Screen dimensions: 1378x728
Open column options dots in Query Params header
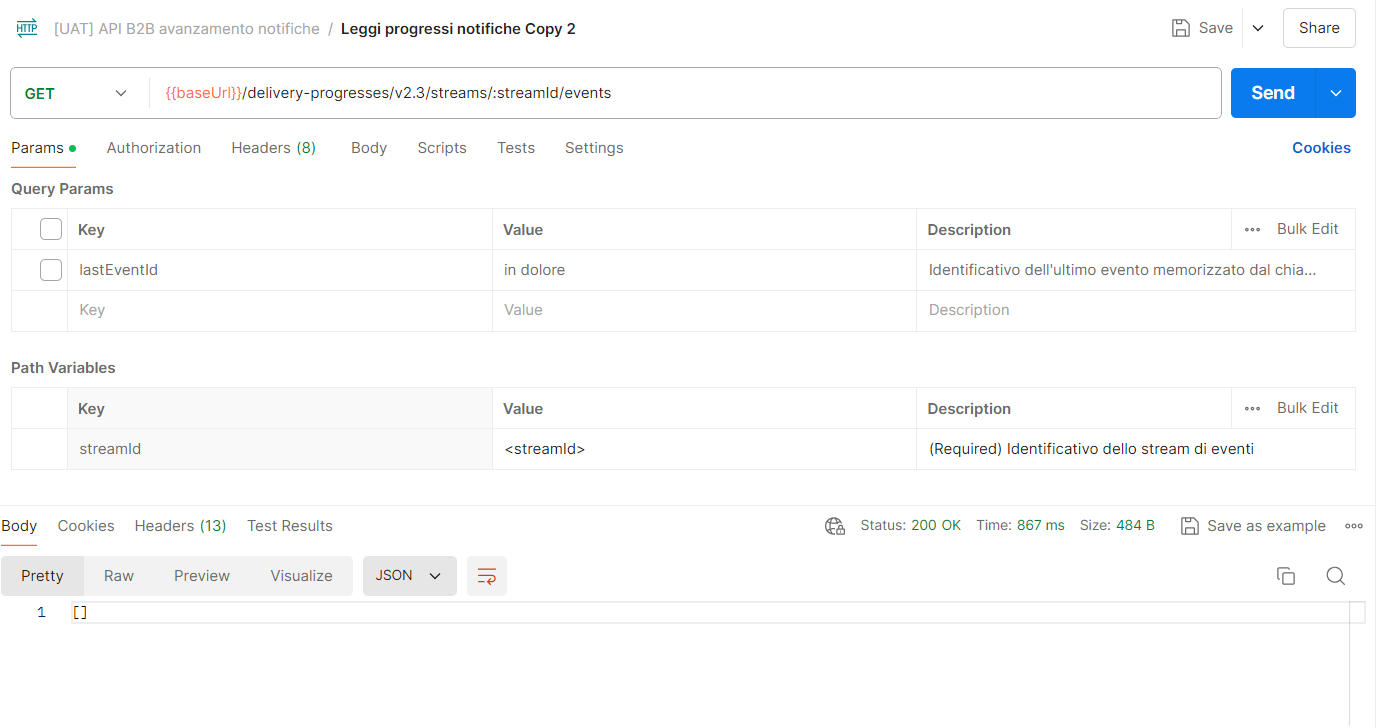(x=1252, y=229)
